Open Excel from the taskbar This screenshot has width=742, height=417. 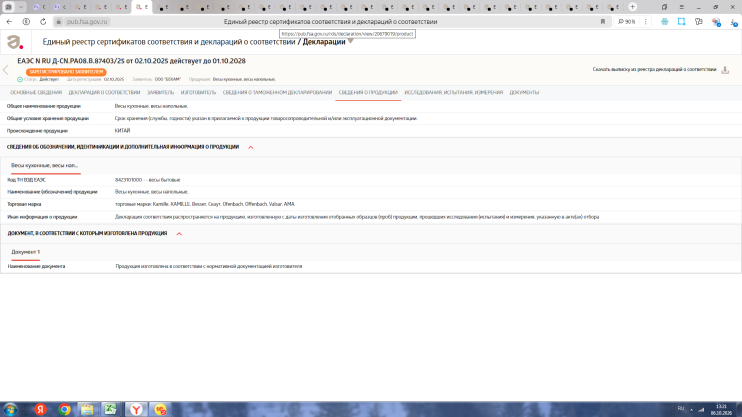(x=111, y=409)
